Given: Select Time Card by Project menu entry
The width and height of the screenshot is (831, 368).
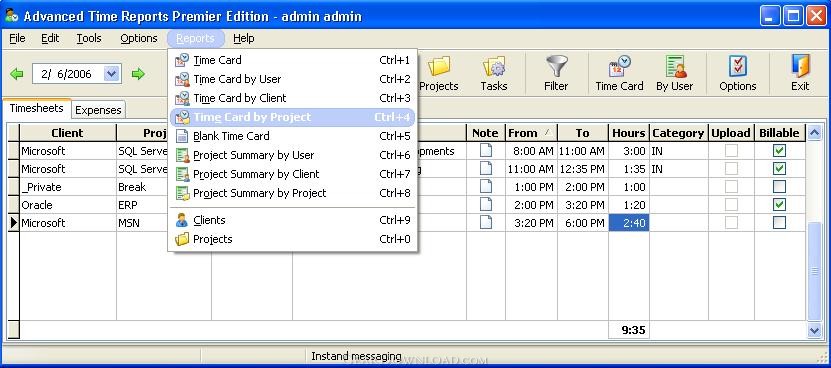Looking at the screenshot, I should pyautogui.click(x=292, y=117).
